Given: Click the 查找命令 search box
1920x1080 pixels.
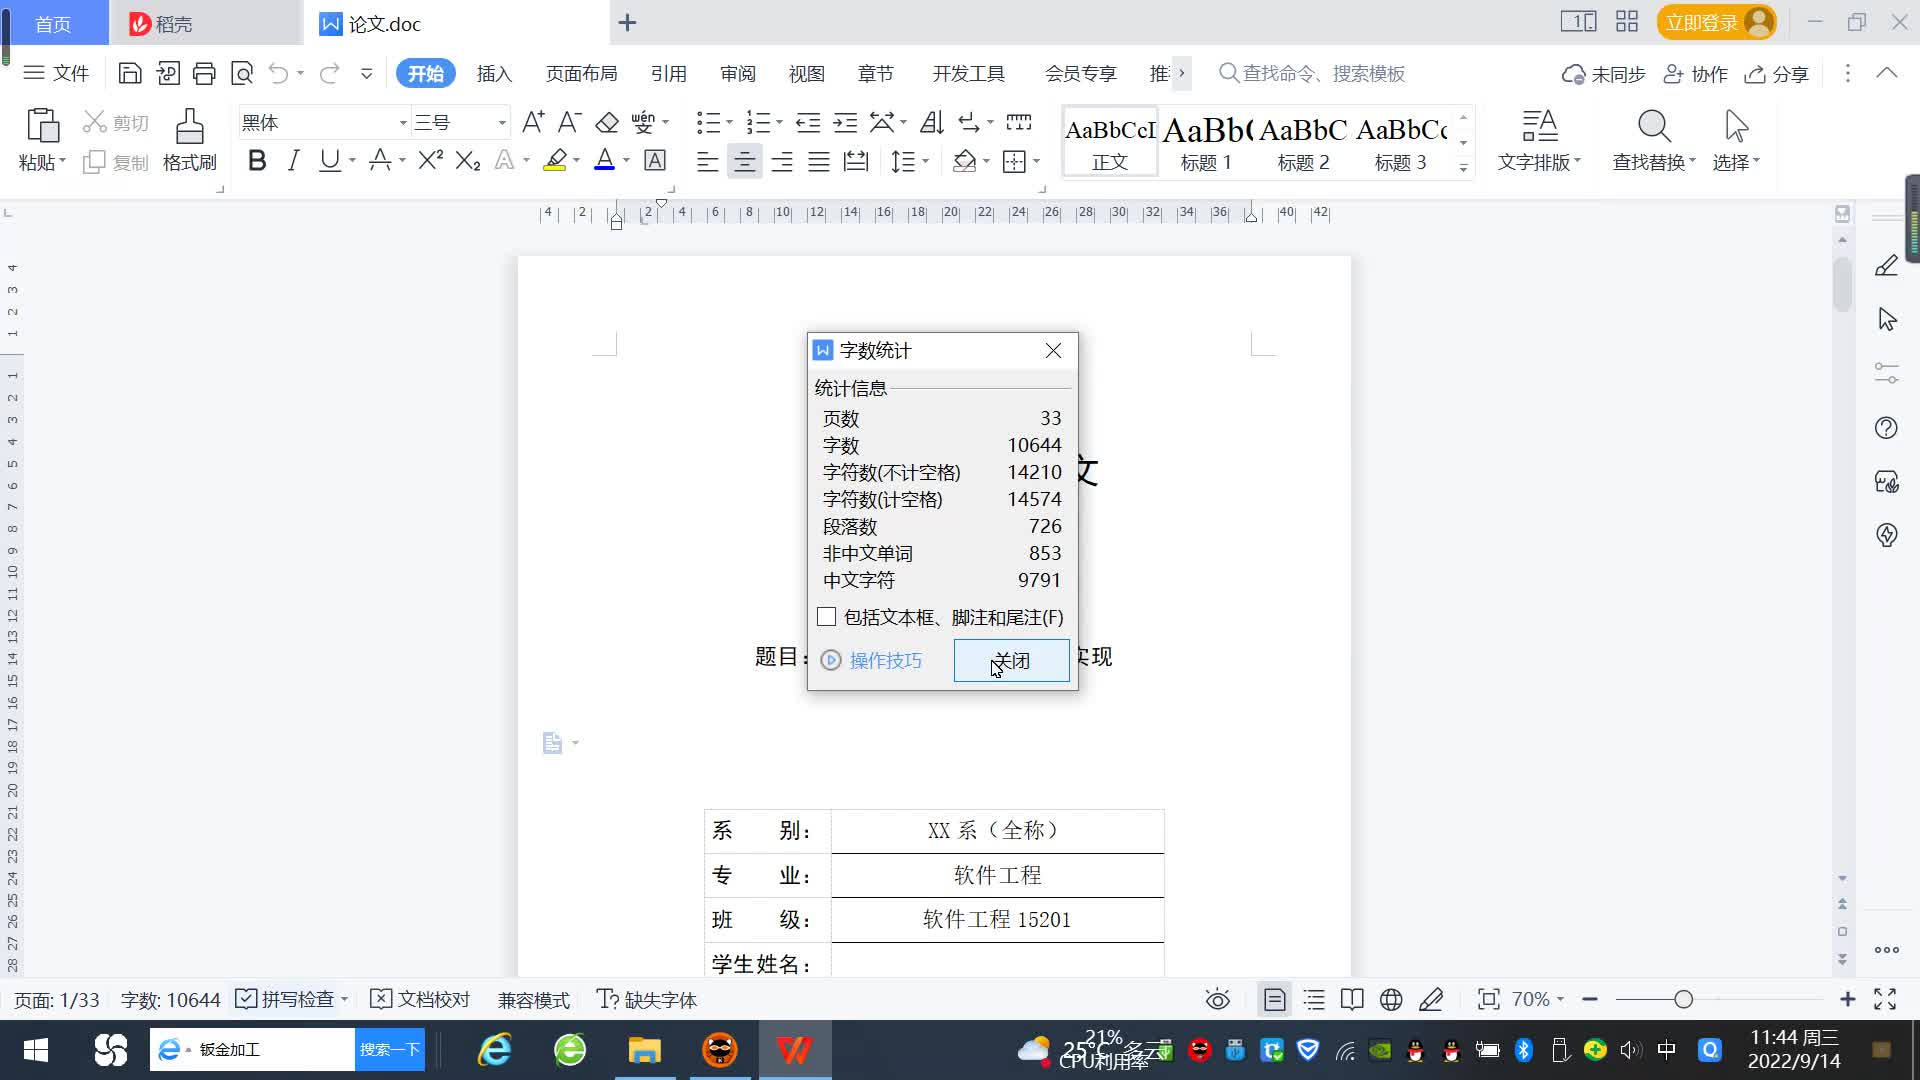Looking at the screenshot, I should coord(1323,74).
